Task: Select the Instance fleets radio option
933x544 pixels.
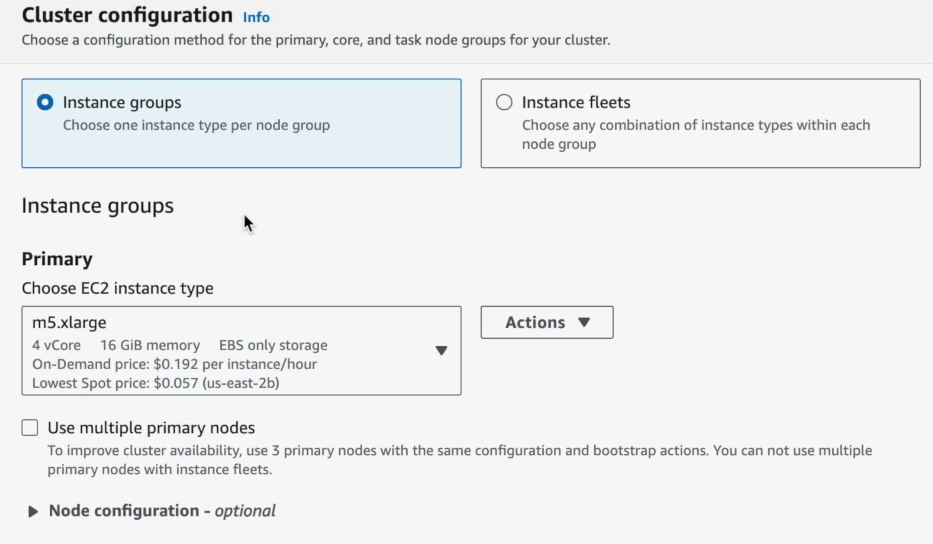Action: tap(504, 102)
